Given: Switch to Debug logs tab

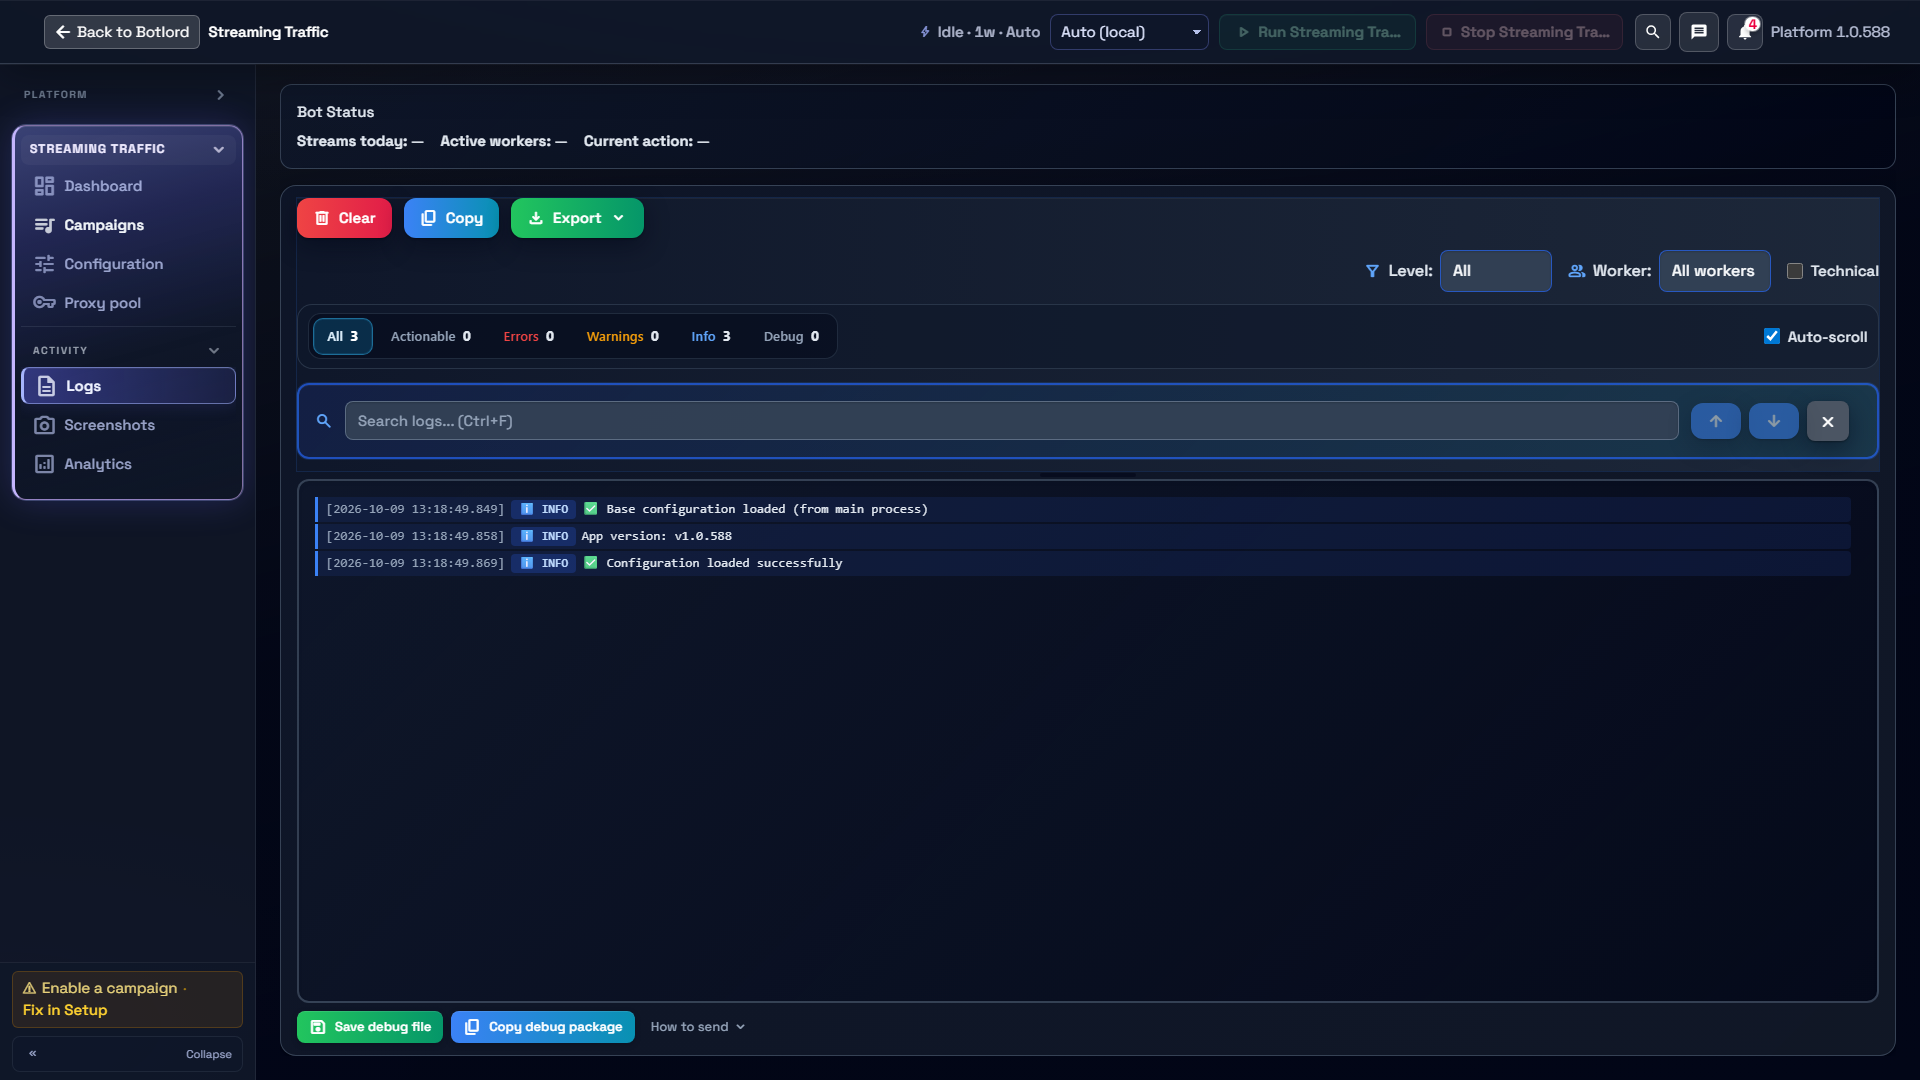Looking at the screenshot, I should pos(791,336).
